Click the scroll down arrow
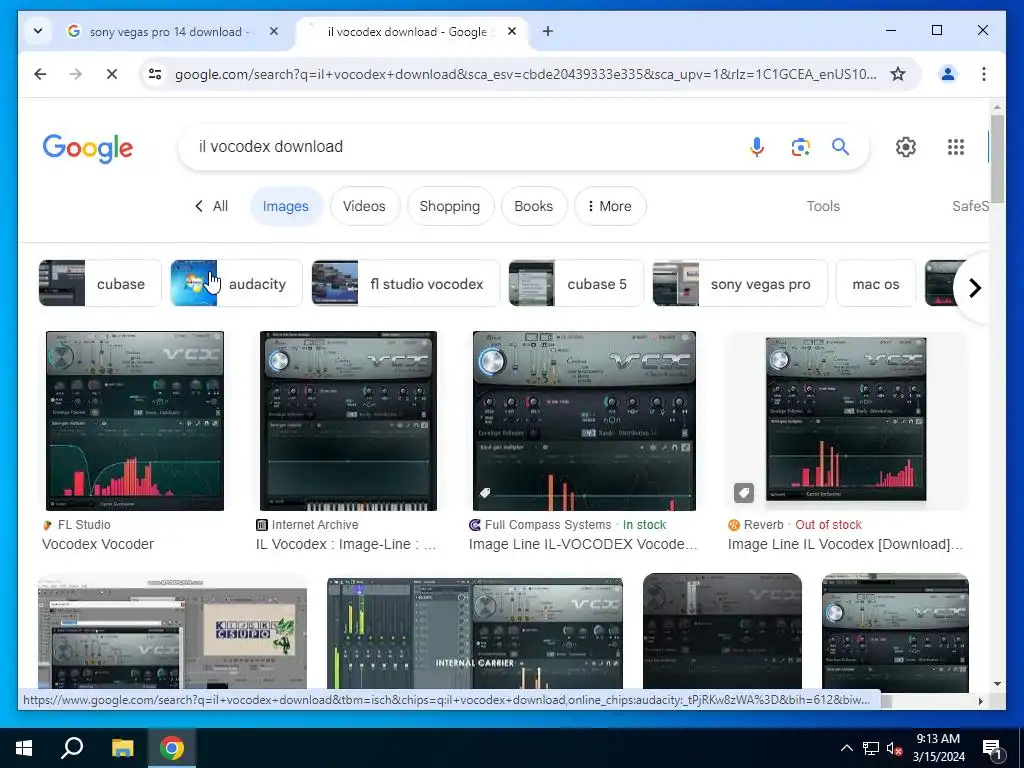 click(x=997, y=684)
